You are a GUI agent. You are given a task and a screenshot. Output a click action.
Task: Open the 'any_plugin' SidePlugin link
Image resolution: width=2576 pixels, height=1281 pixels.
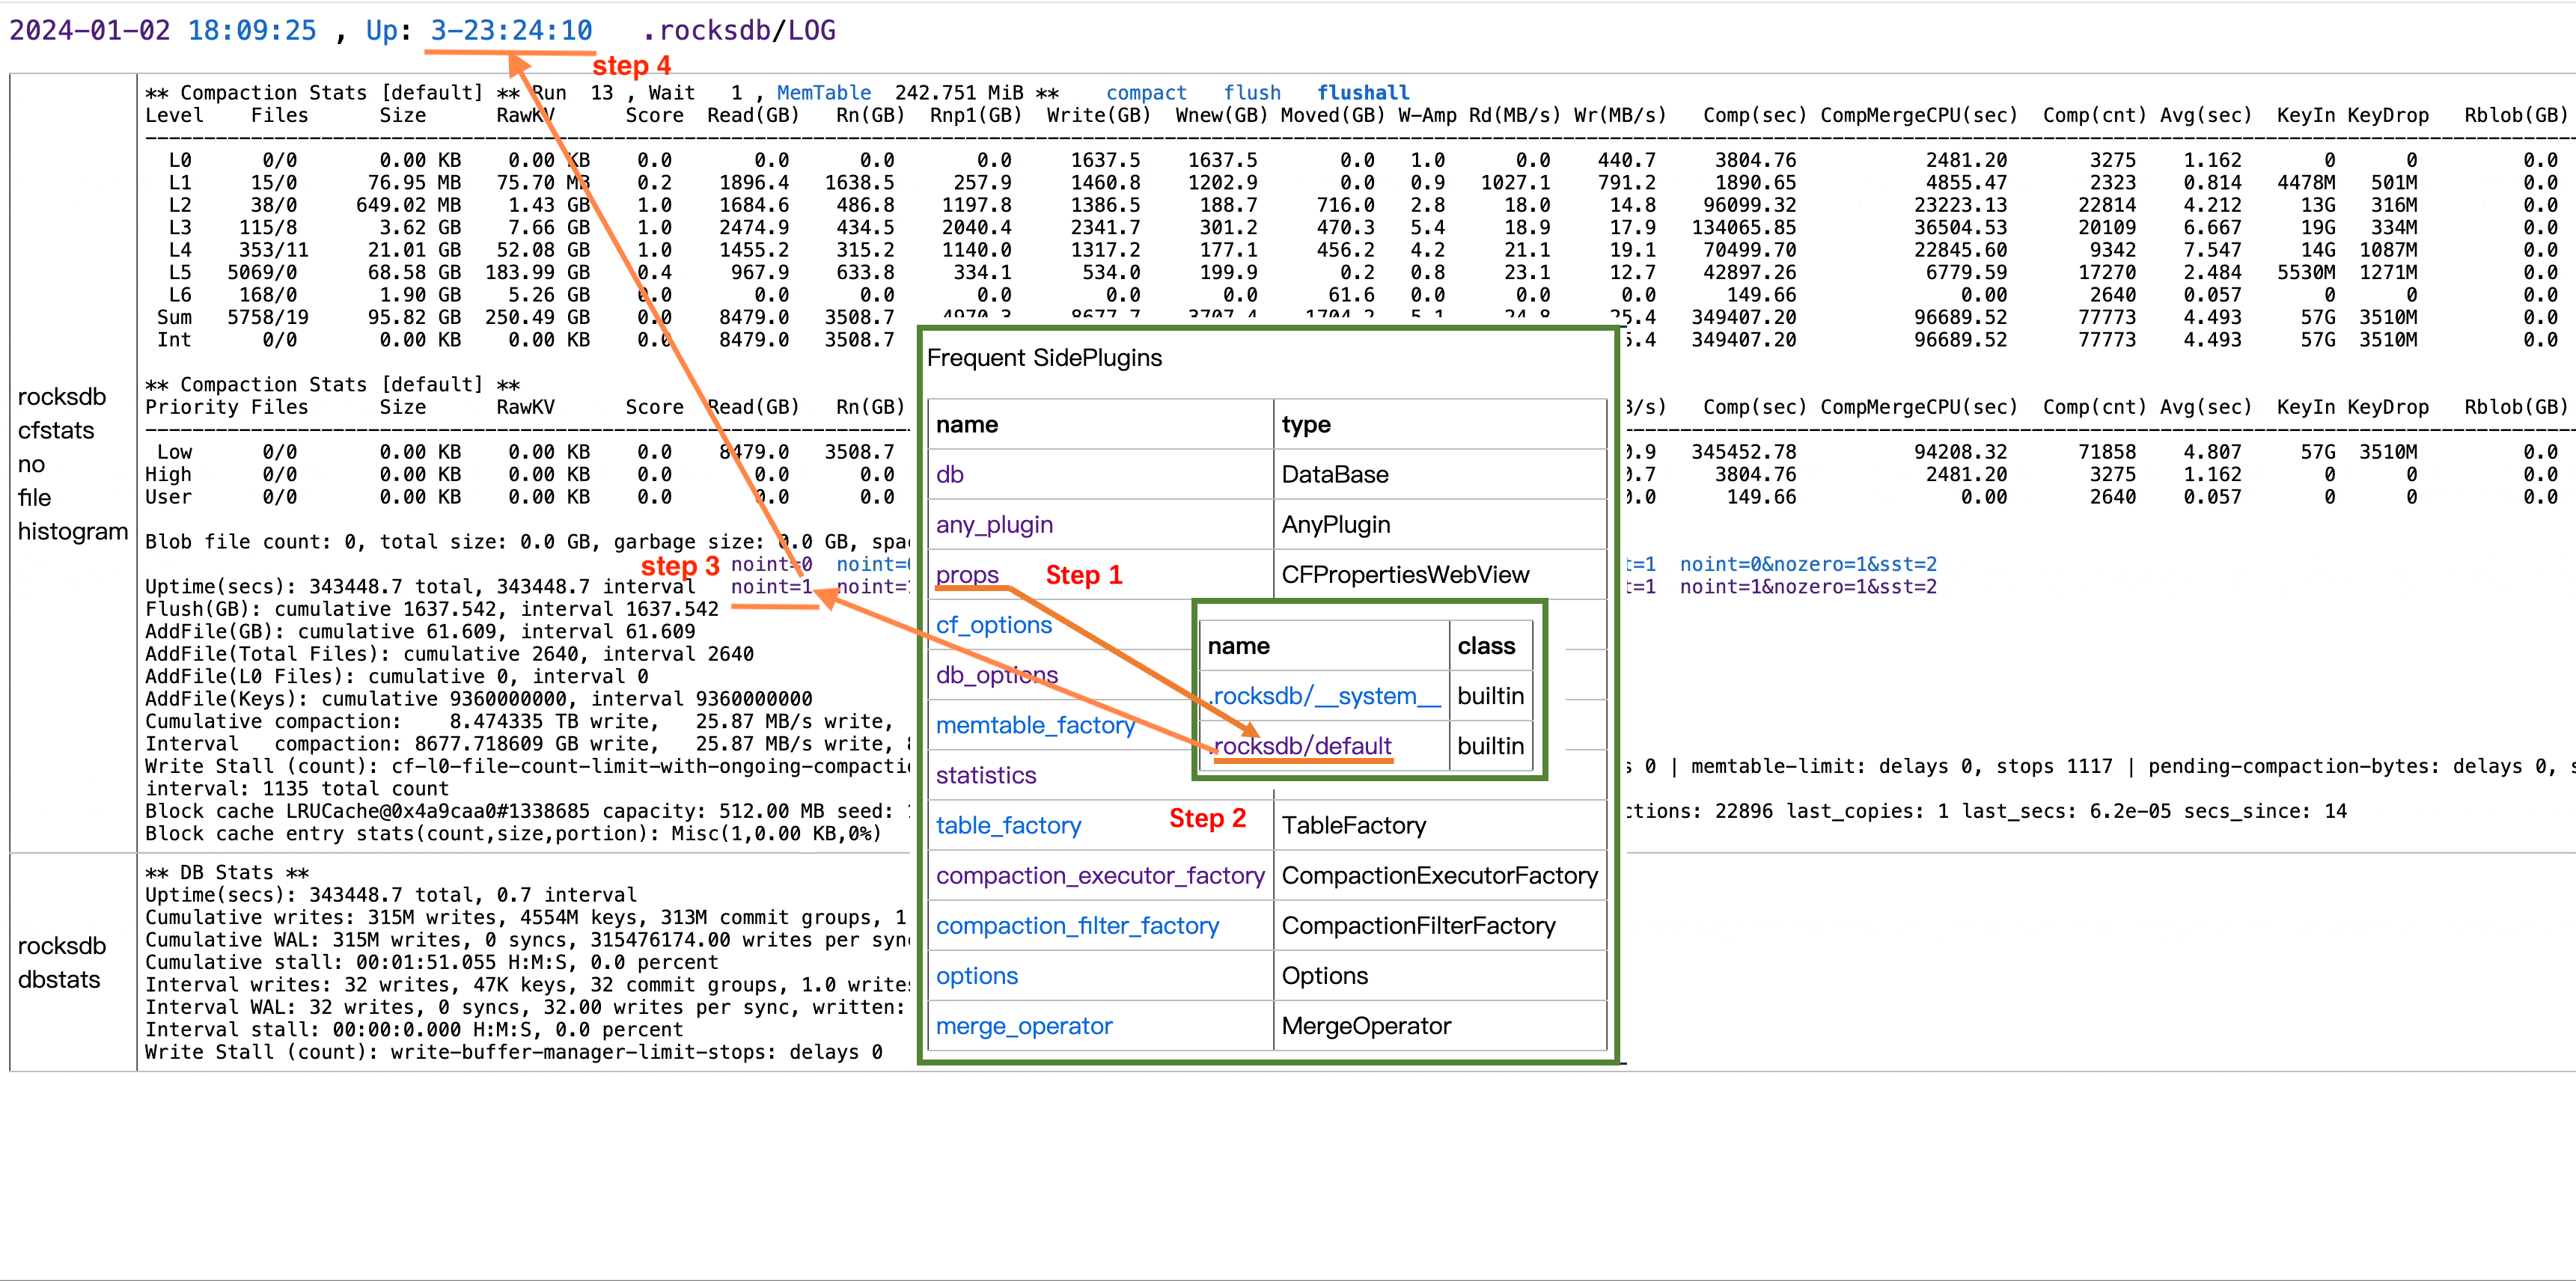pyautogui.click(x=994, y=524)
